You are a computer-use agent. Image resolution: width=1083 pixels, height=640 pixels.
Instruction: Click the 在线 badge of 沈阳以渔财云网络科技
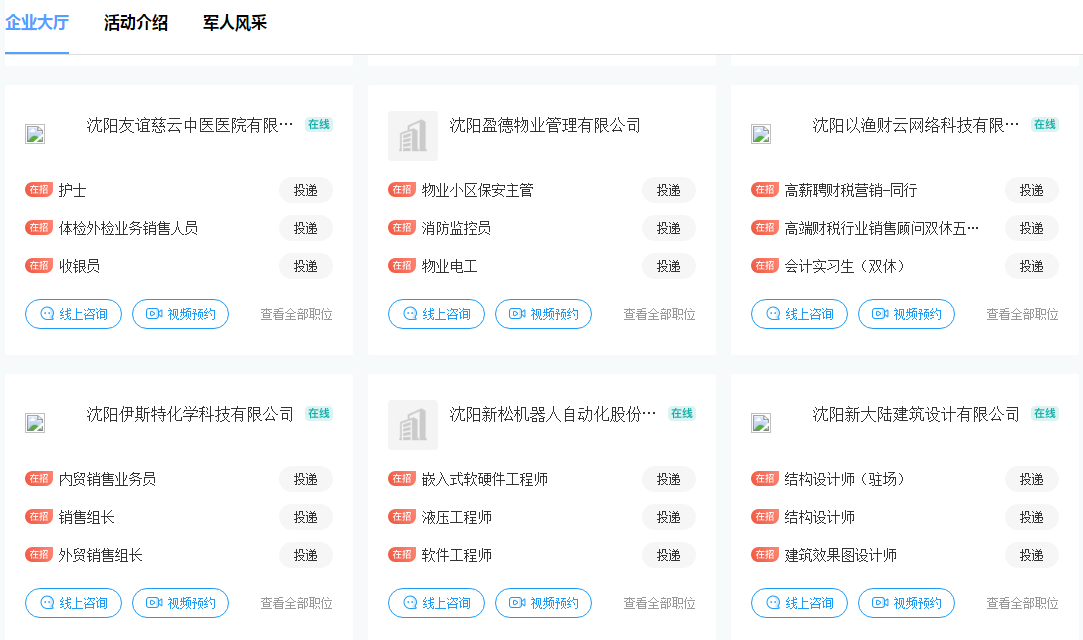pos(1045,124)
